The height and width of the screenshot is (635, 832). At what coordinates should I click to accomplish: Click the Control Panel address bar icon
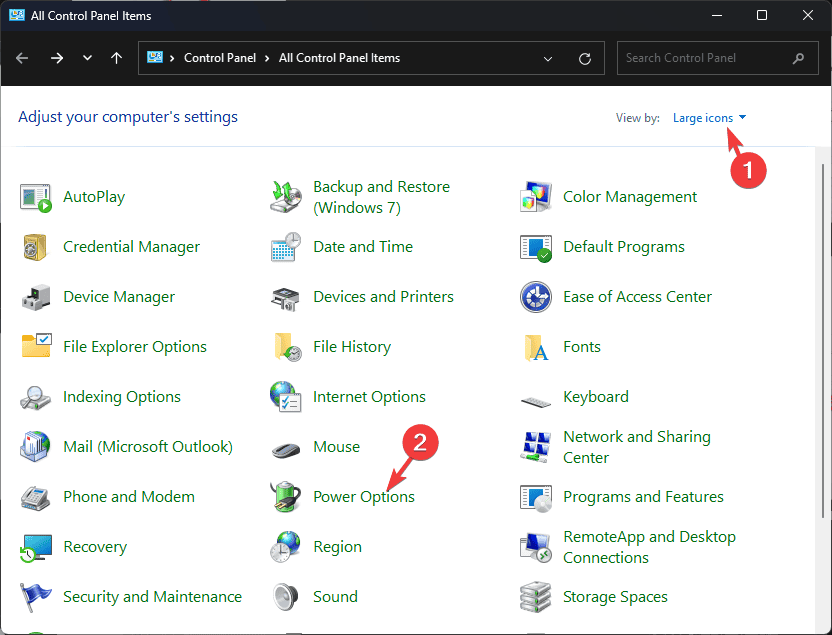click(155, 57)
